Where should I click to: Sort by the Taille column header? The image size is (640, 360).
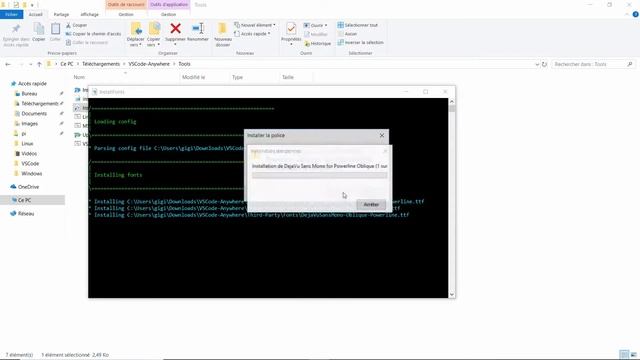pyautogui.click(x=288, y=77)
